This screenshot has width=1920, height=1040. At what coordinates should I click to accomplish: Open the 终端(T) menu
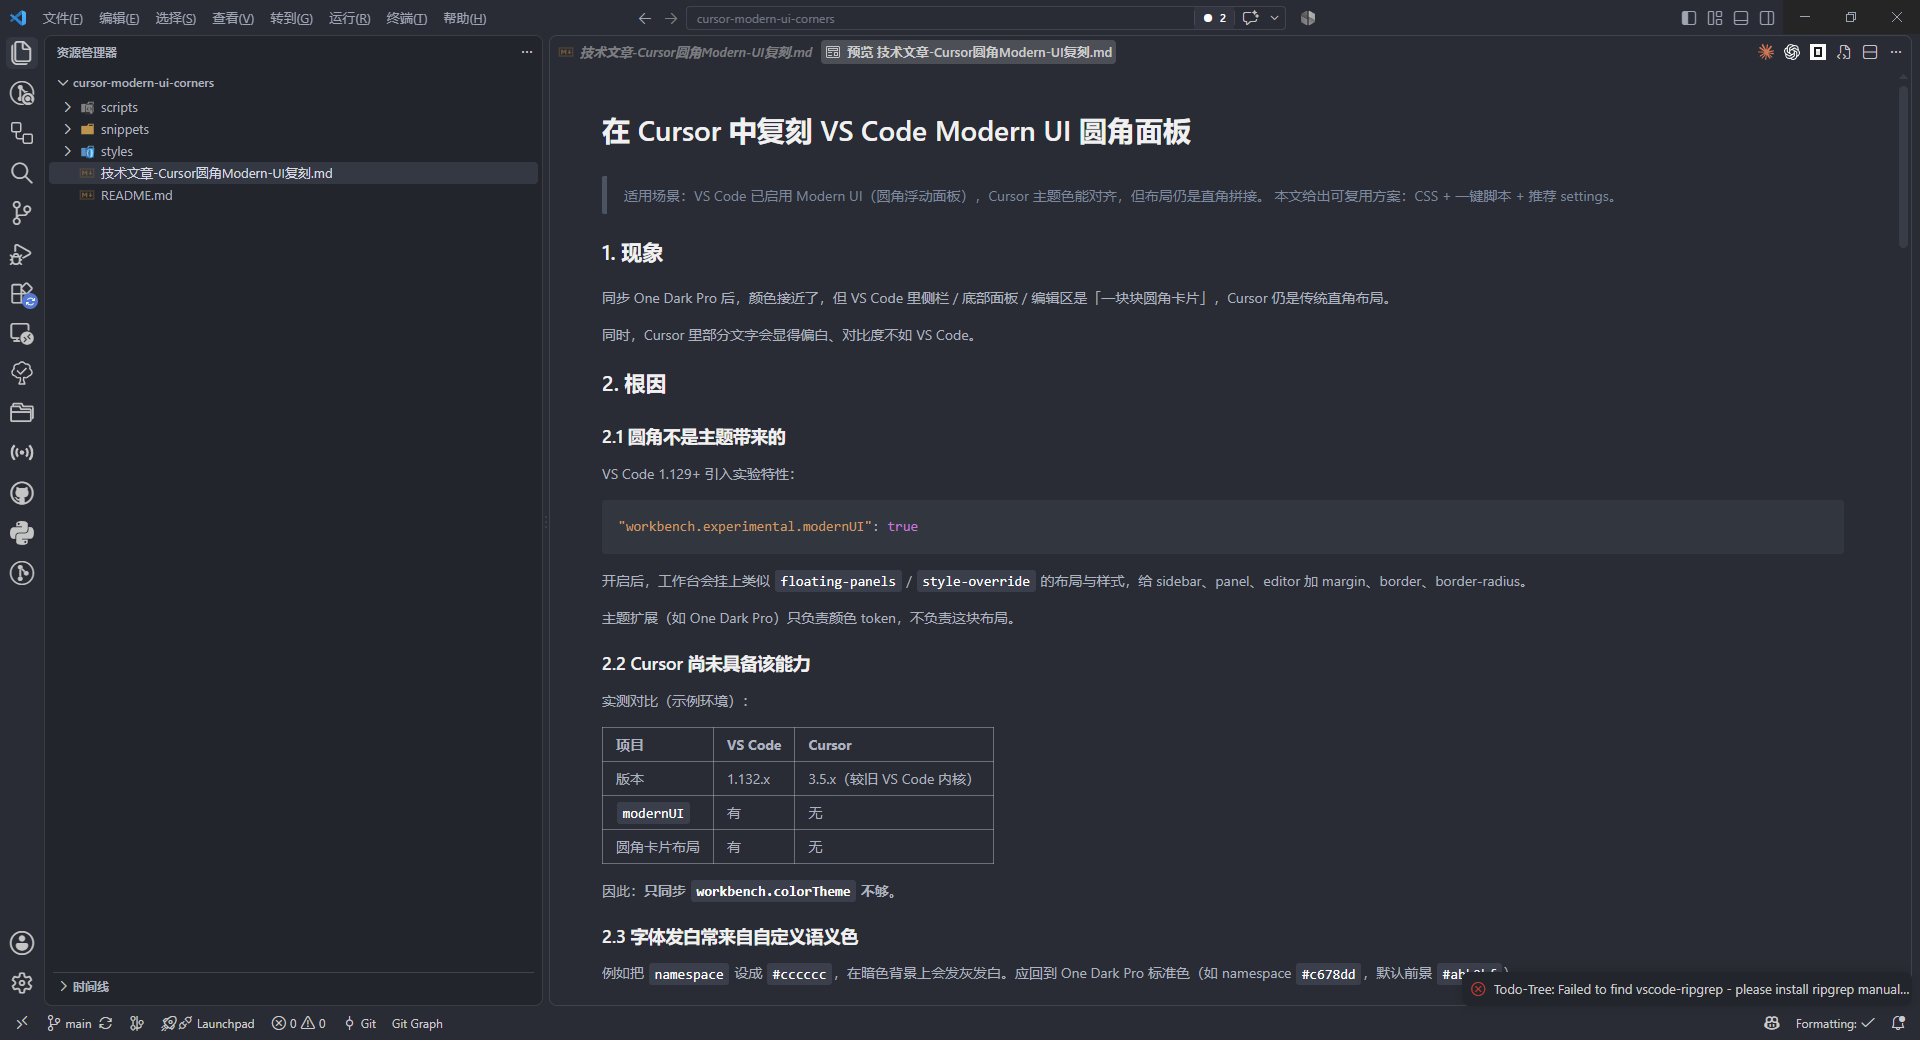tap(406, 18)
